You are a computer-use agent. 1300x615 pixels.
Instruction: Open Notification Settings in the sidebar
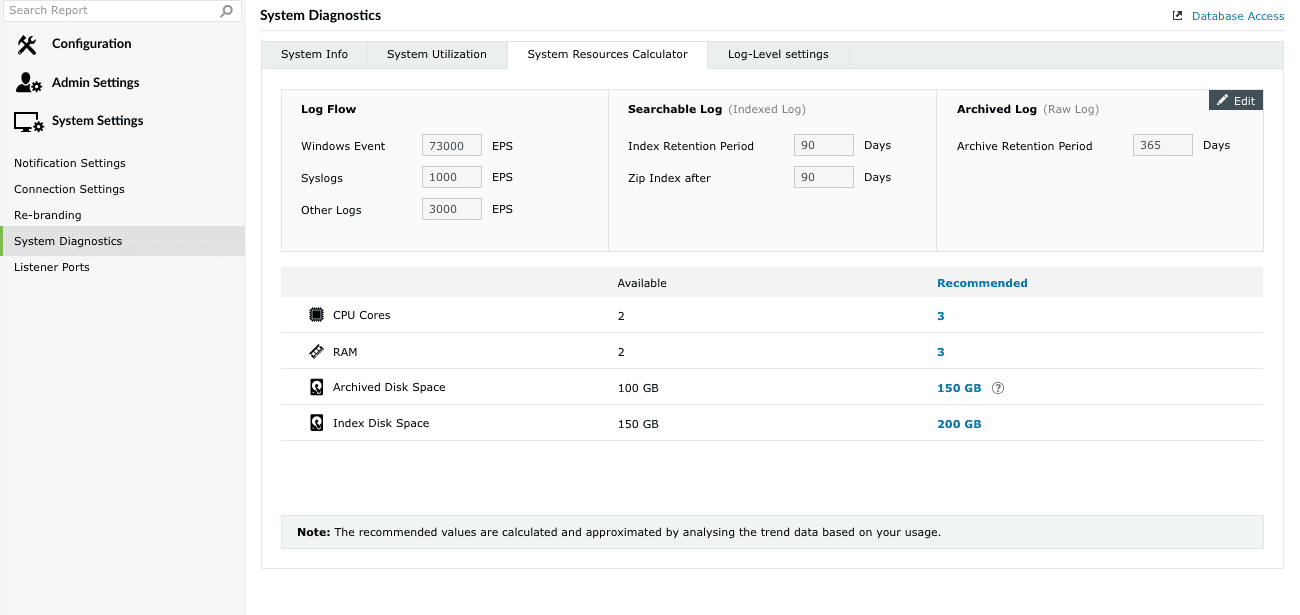tap(70, 163)
